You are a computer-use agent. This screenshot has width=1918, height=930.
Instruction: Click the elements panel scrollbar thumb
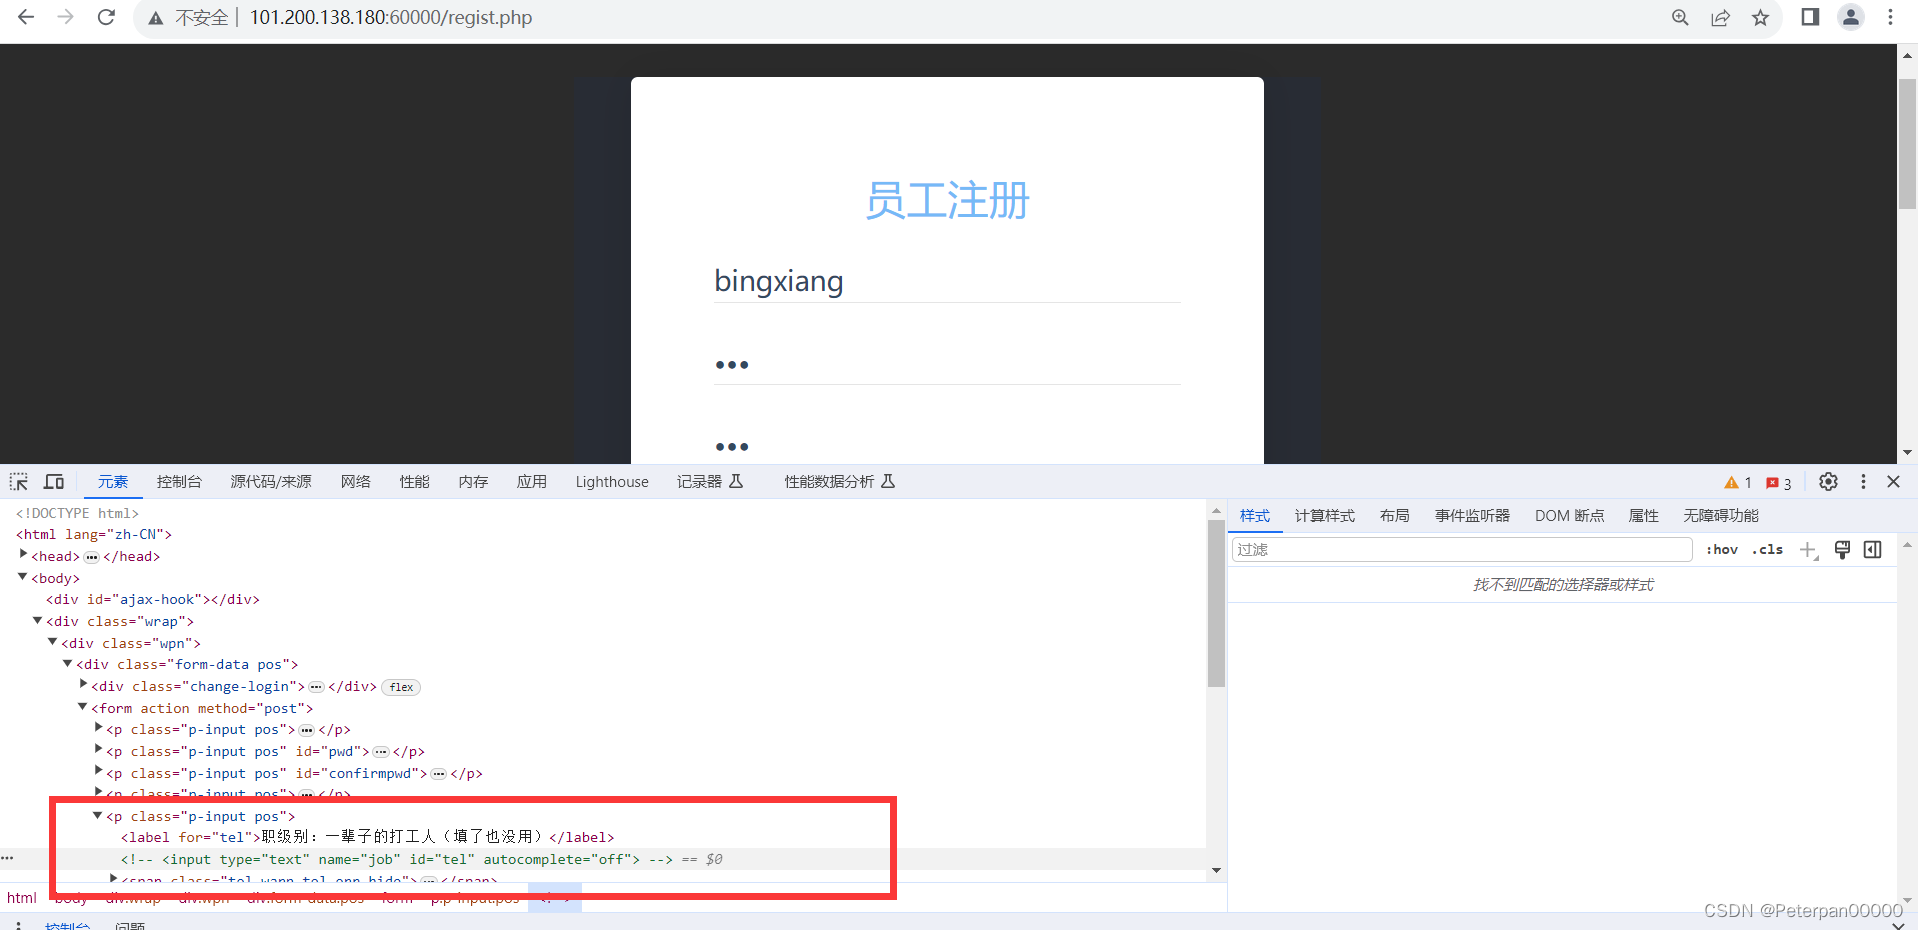pos(1216,604)
